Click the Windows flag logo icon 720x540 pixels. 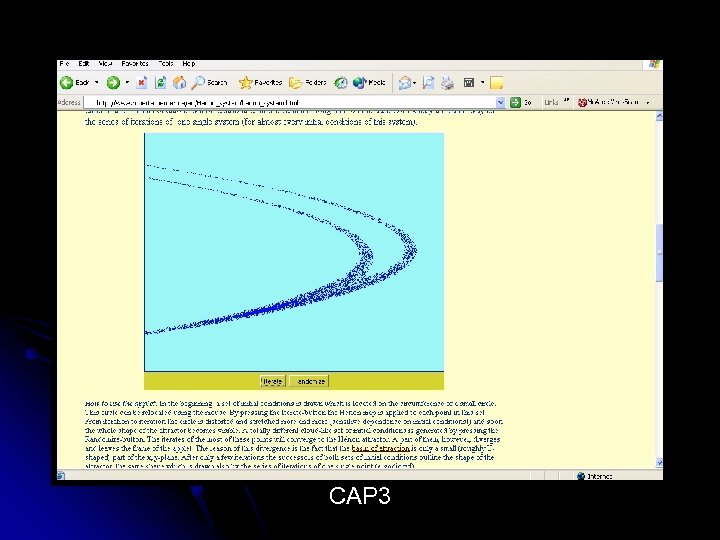(654, 64)
